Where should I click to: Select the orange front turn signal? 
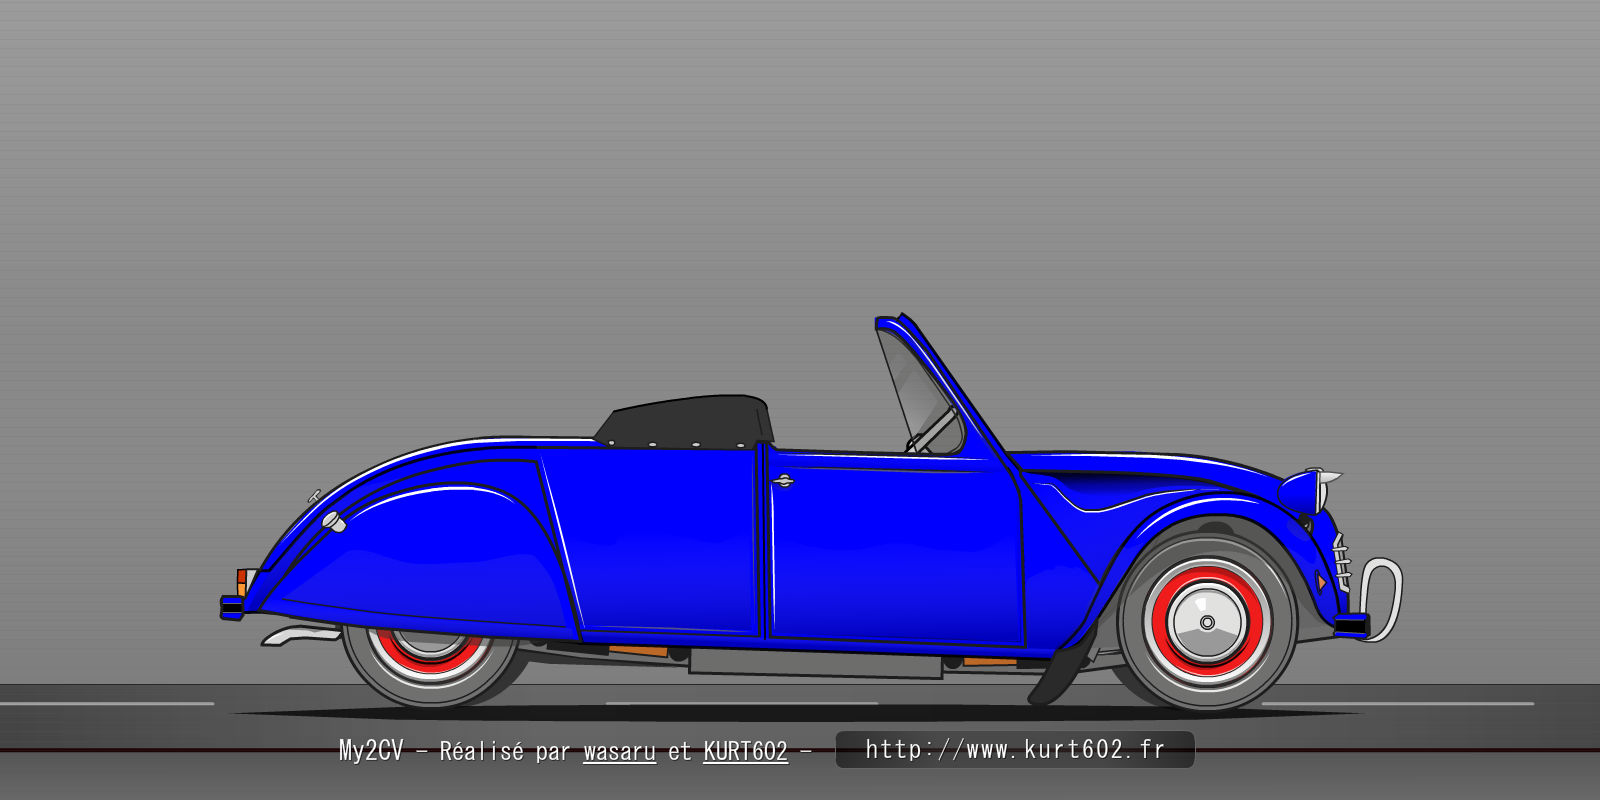click(1321, 581)
